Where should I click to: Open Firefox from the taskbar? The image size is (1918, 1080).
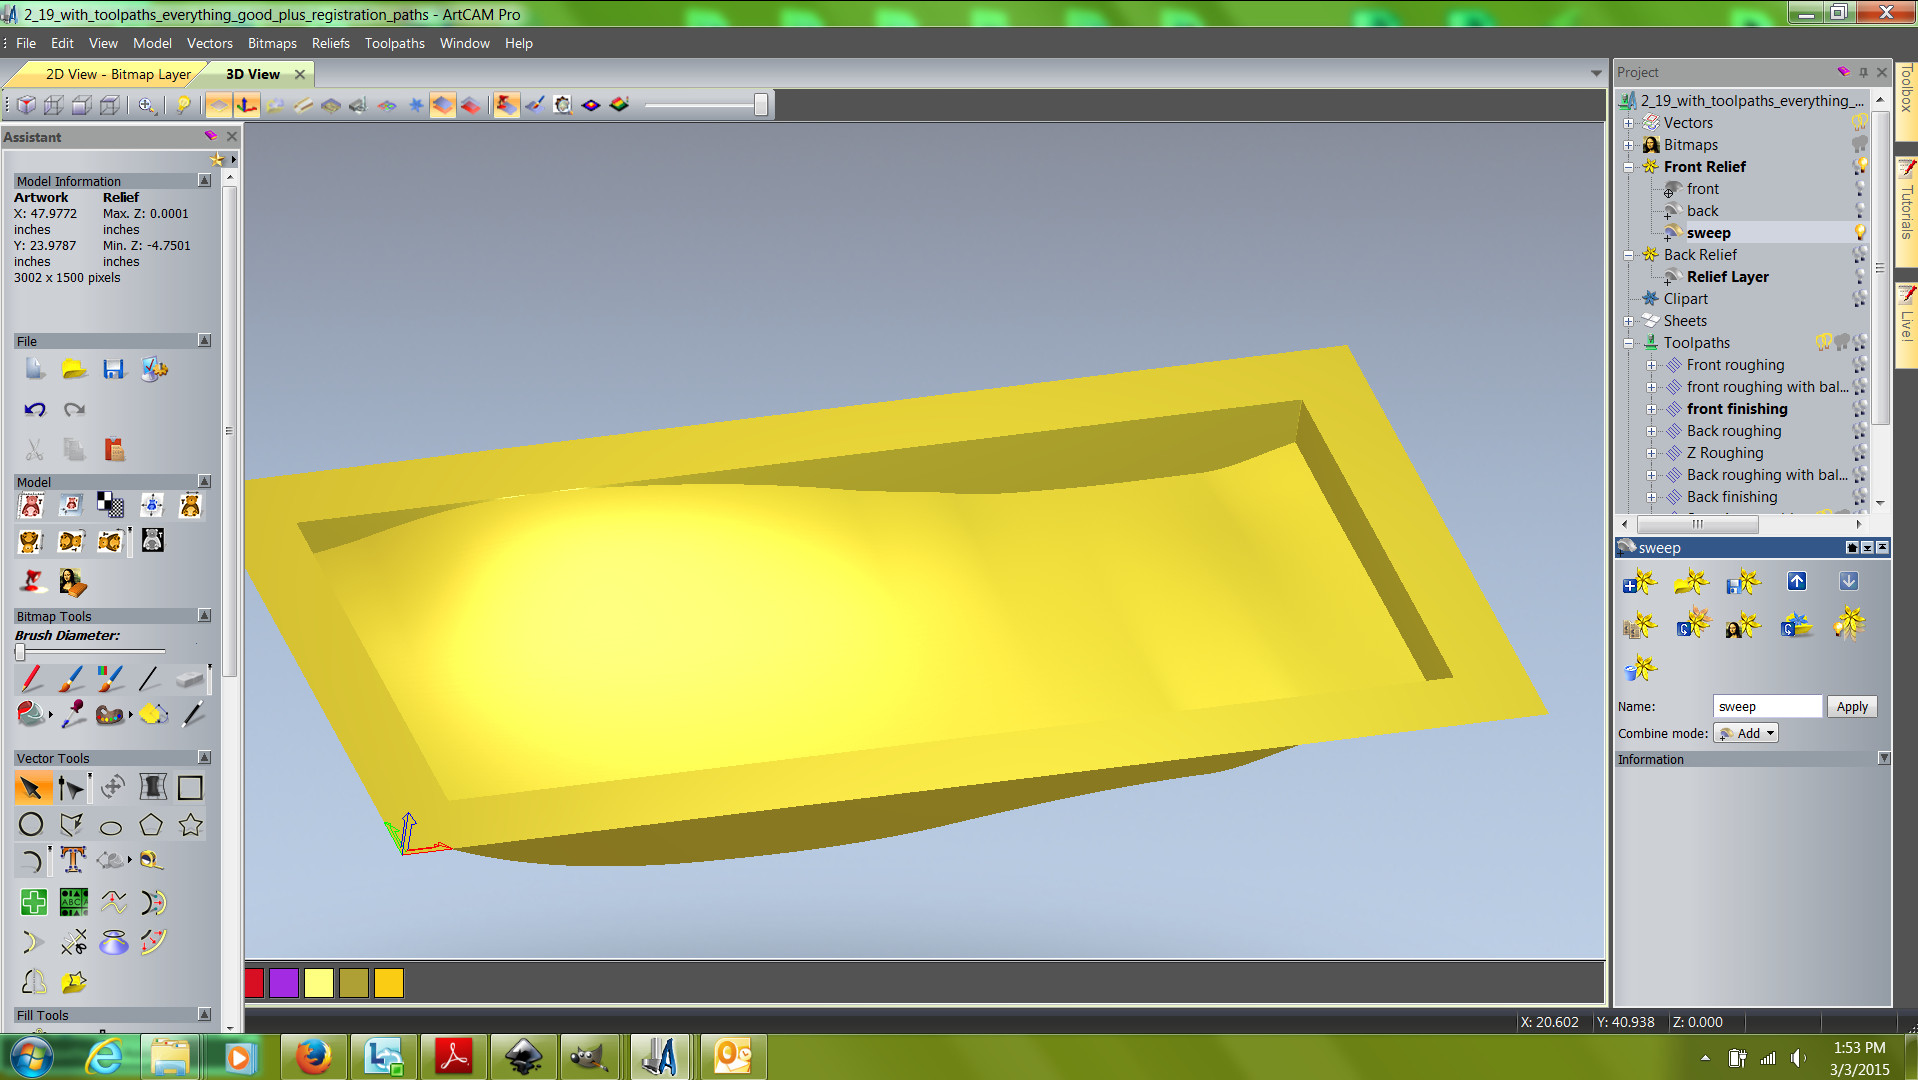313,1057
